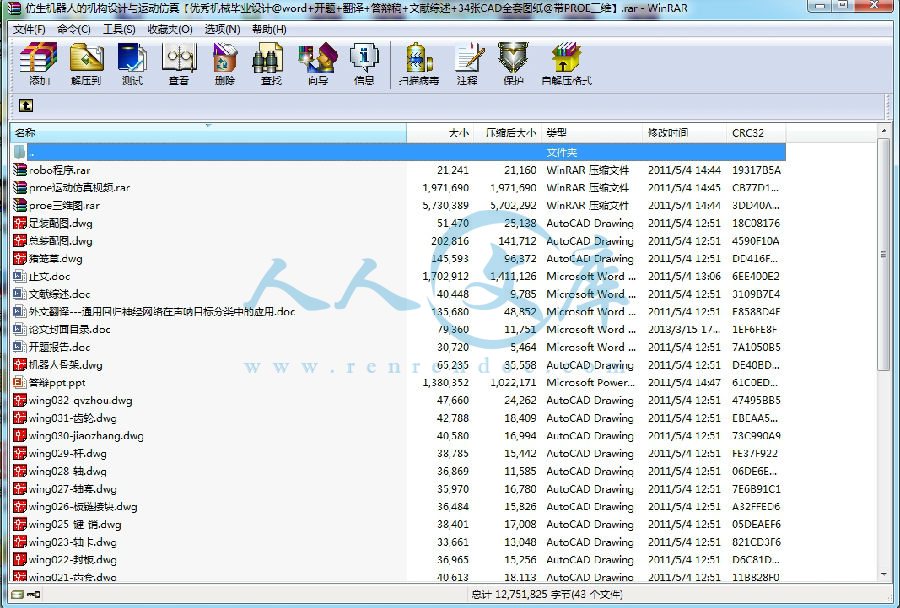Click the drive icon in status bar
The width and height of the screenshot is (900, 608).
(17, 594)
